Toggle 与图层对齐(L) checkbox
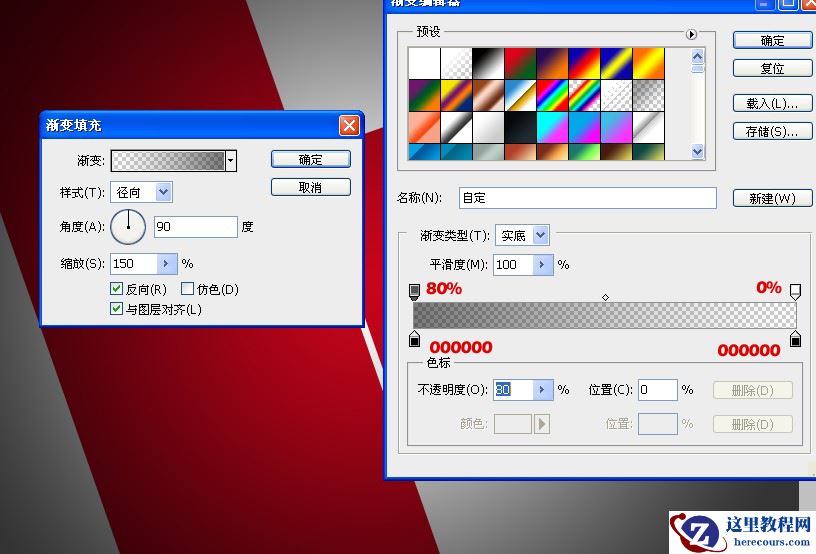The image size is (816, 554). [117, 309]
